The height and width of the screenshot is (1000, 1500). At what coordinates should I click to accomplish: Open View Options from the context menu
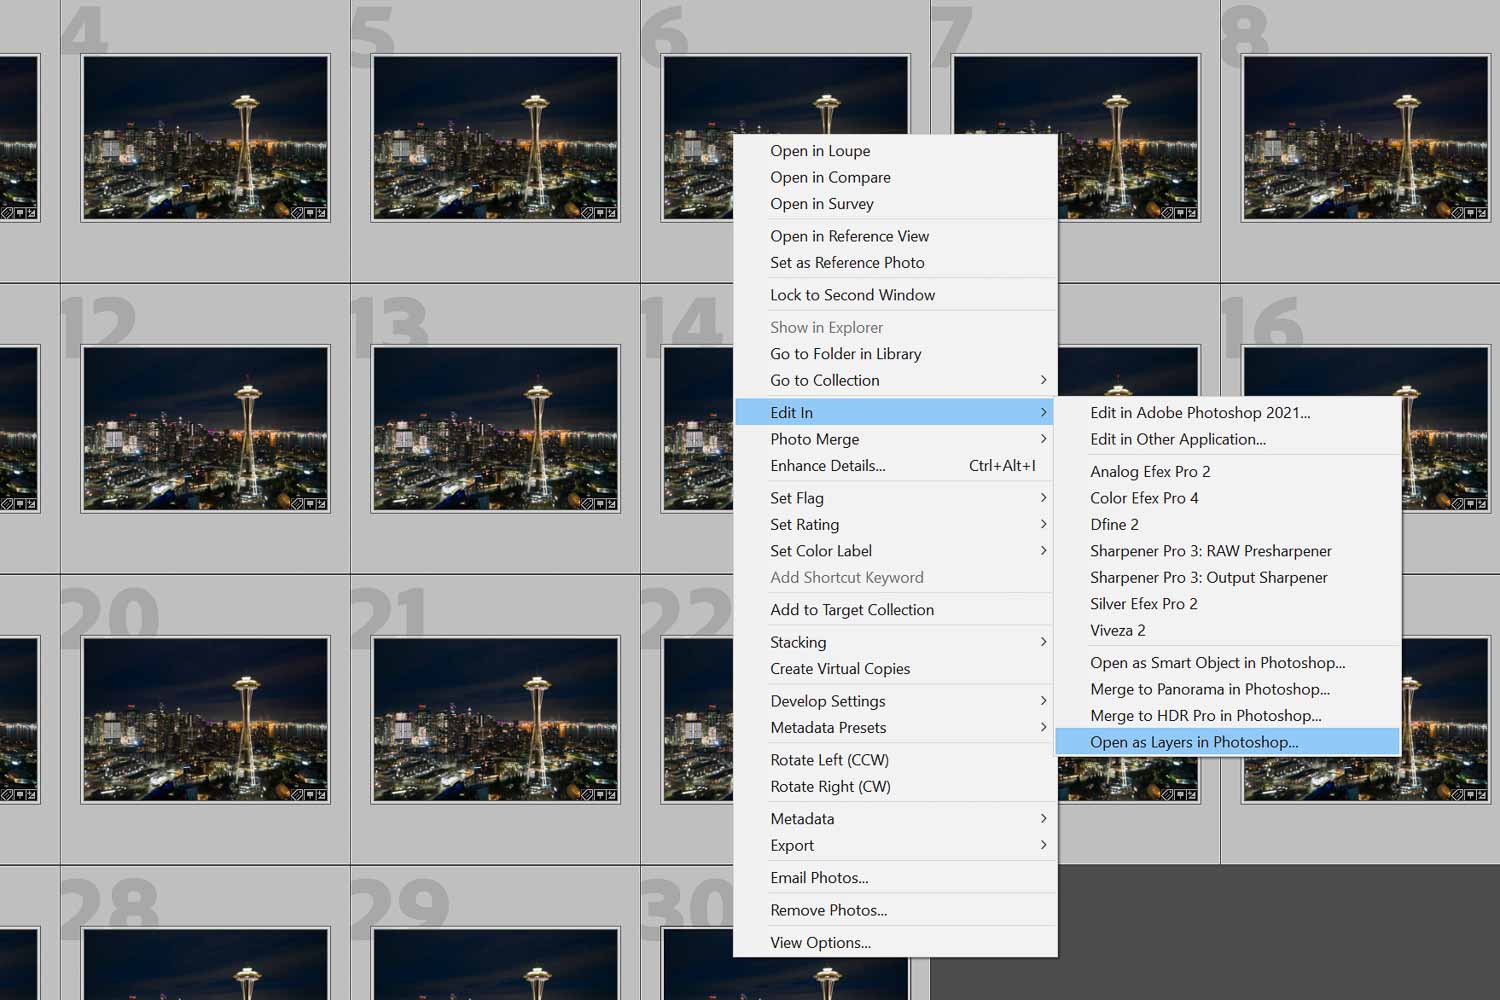[x=895, y=943]
